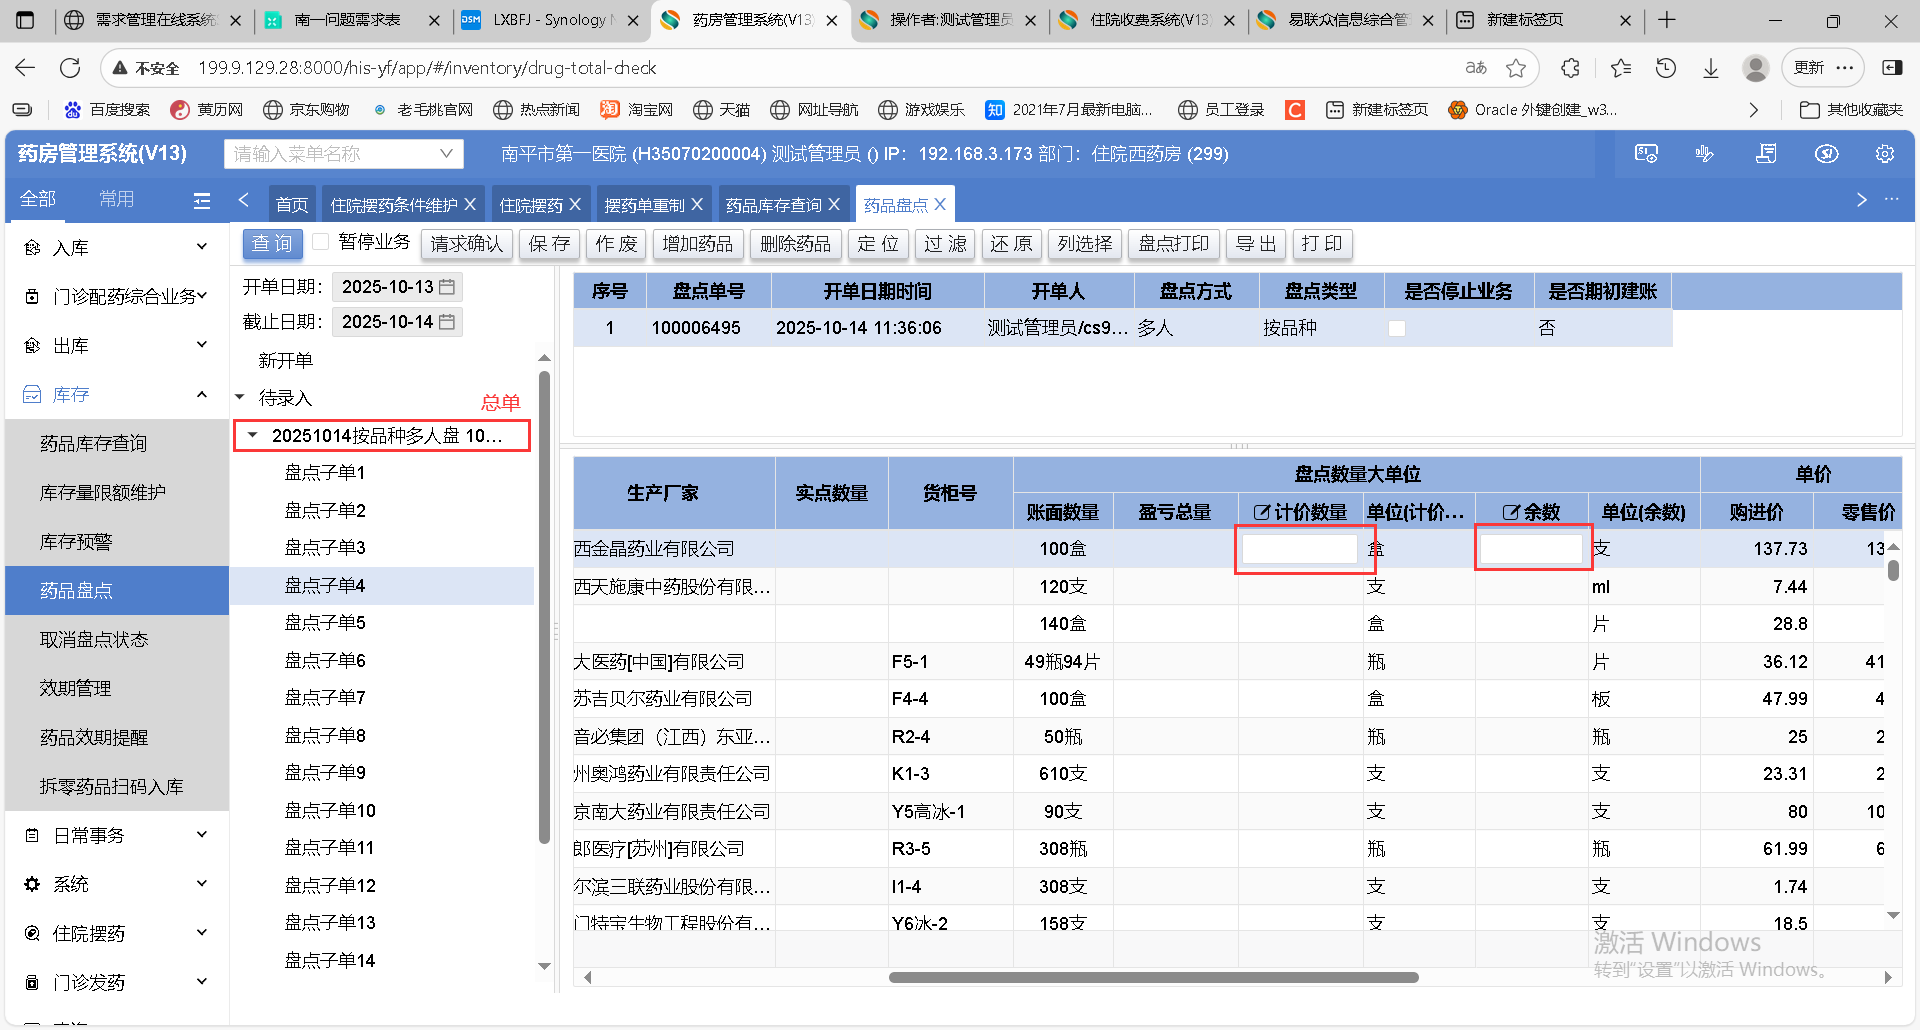This screenshot has width=1920, height=1030.
Task: Close the 摆药单重制 tab
Action: [697, 204]
